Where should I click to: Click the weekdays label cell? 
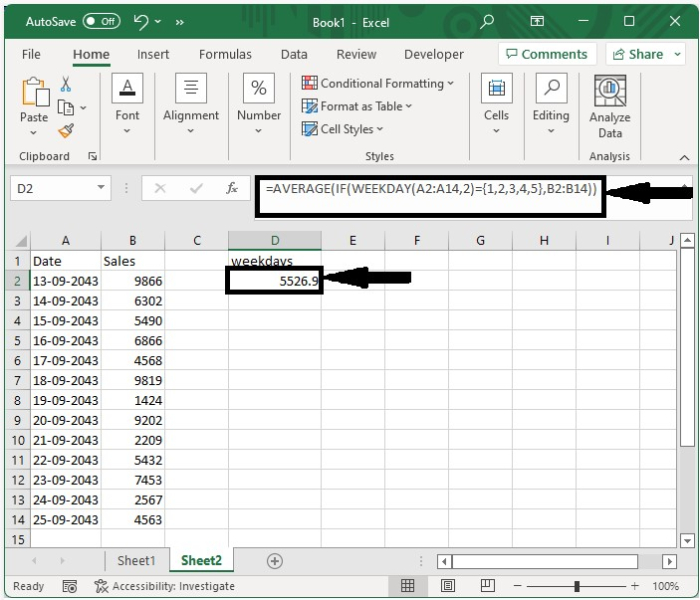pyautogui.click(x=275, y=261)
